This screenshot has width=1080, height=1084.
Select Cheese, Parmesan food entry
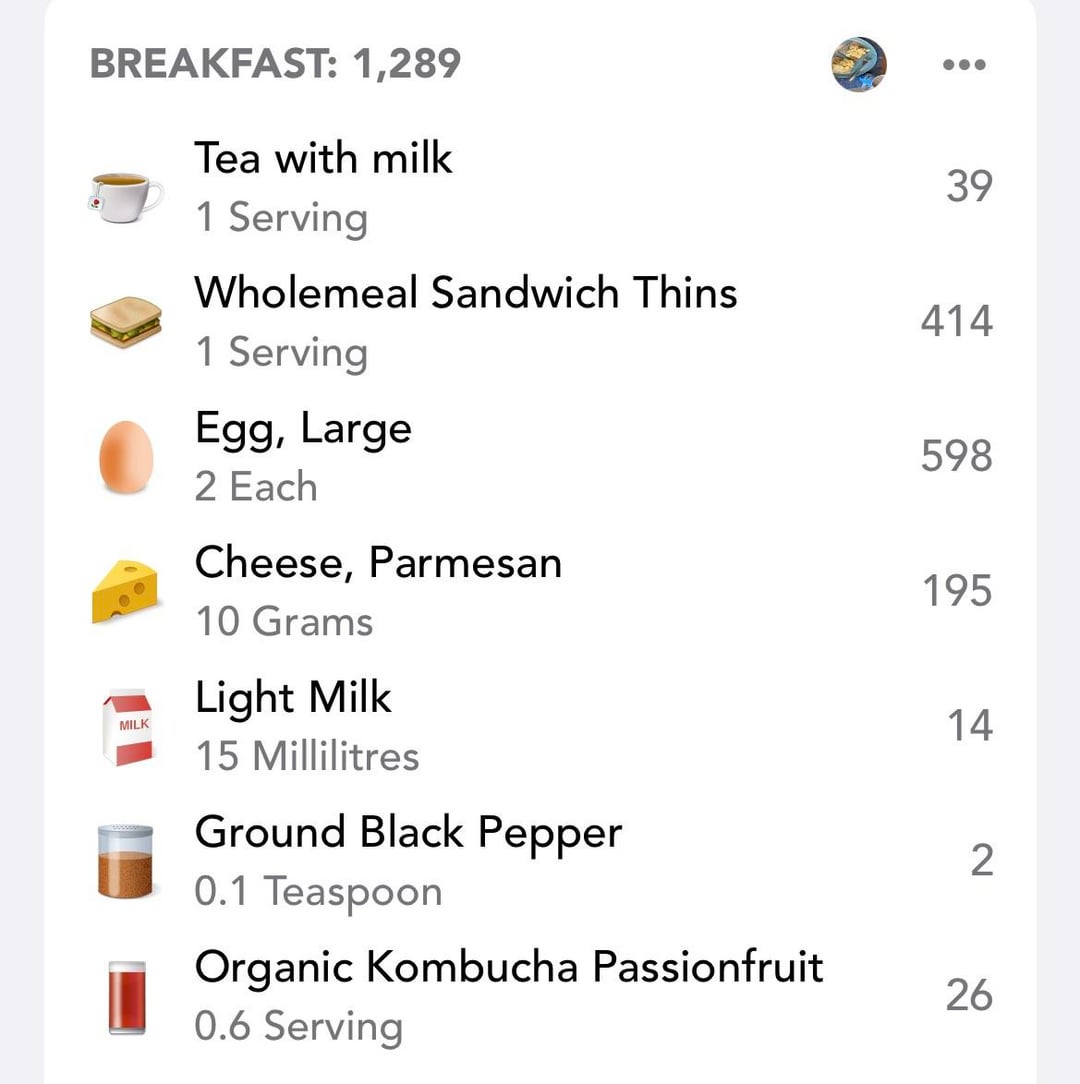pyautogui.click(x=378, y=563)
